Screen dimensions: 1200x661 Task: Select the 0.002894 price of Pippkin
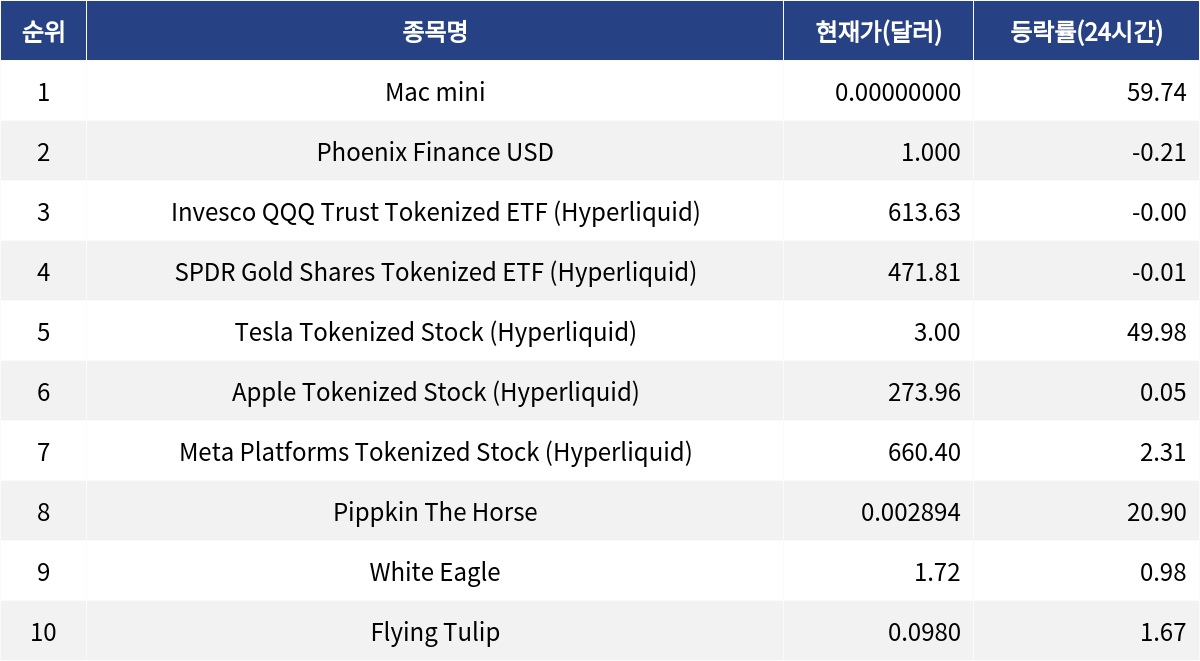point(910,512)
